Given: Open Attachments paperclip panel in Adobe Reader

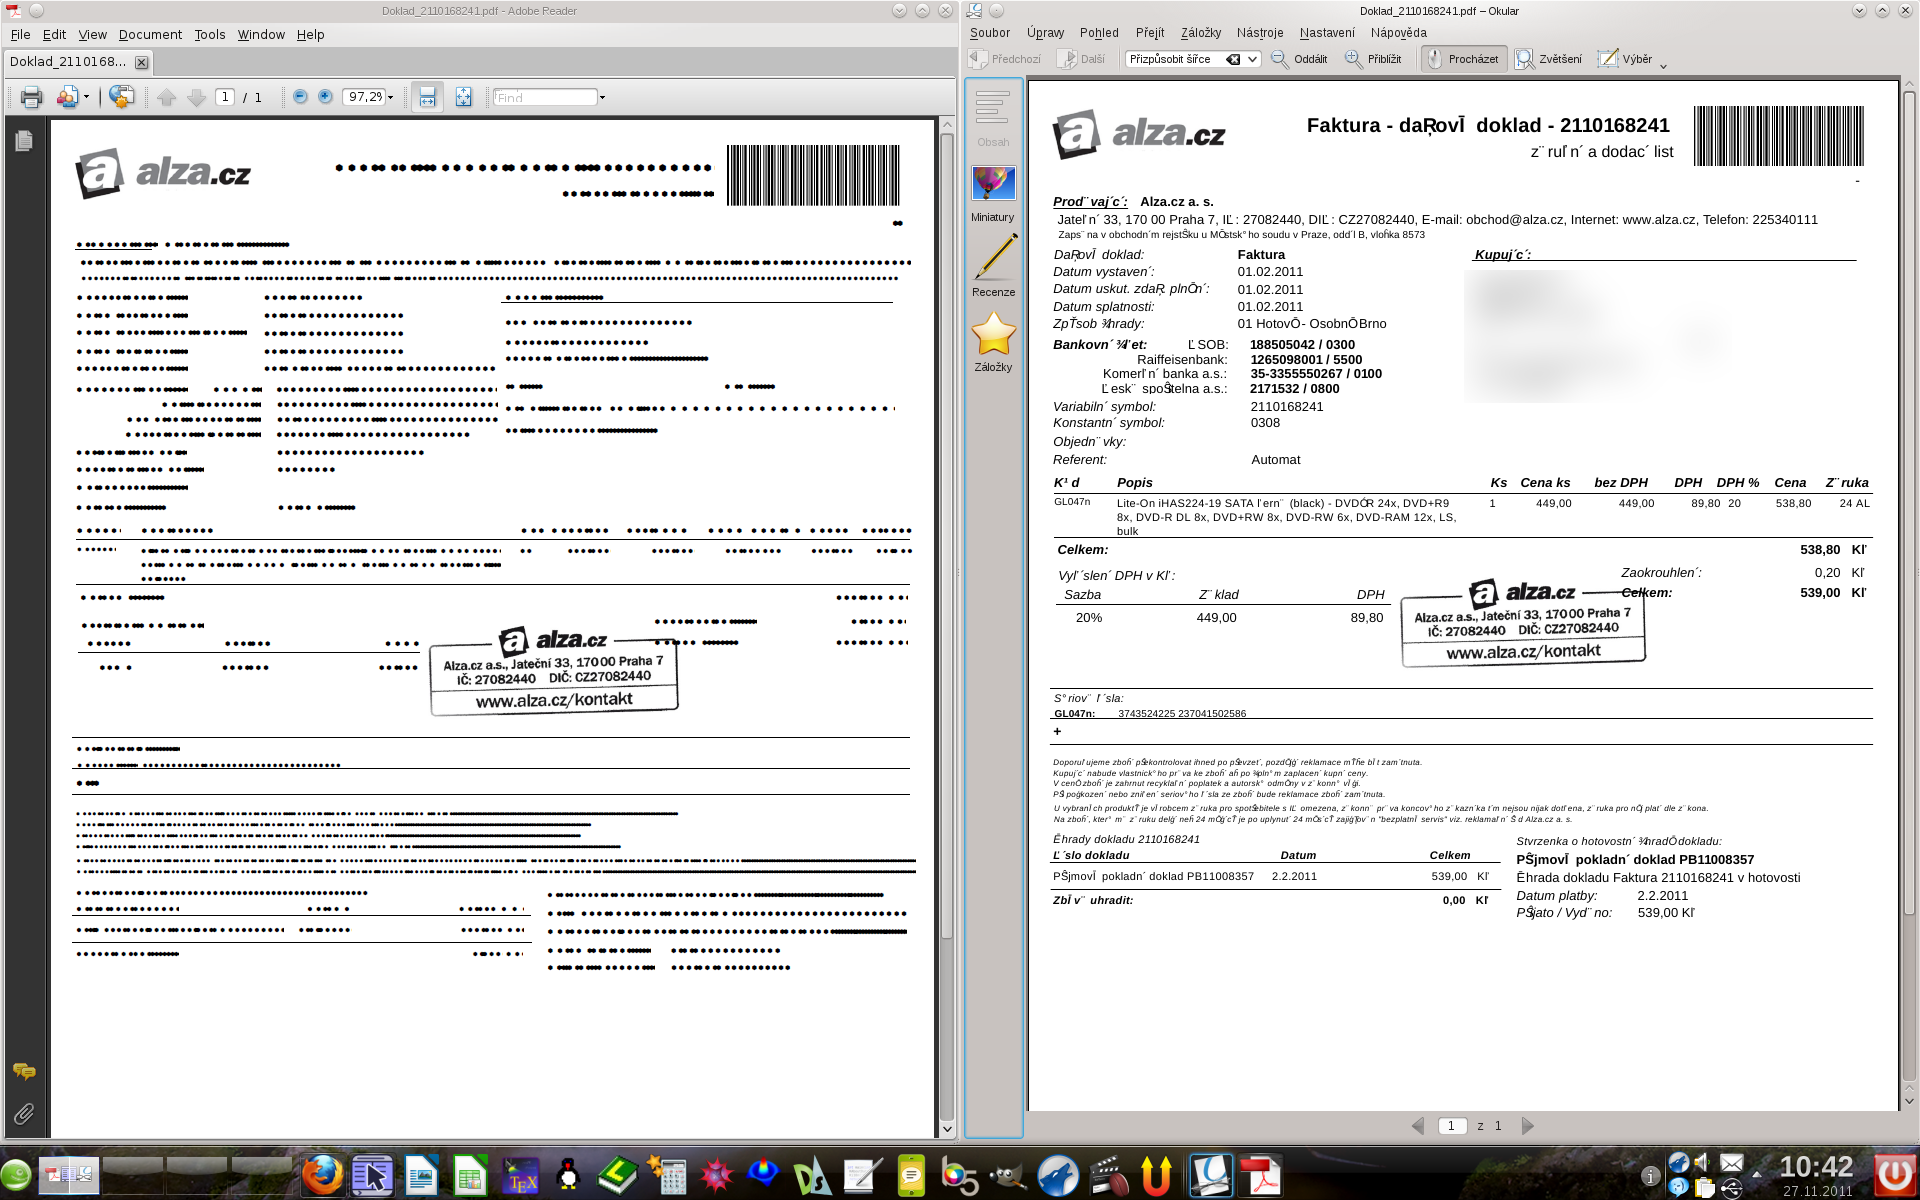Looking at the screenshot, I should [24, 1113].
